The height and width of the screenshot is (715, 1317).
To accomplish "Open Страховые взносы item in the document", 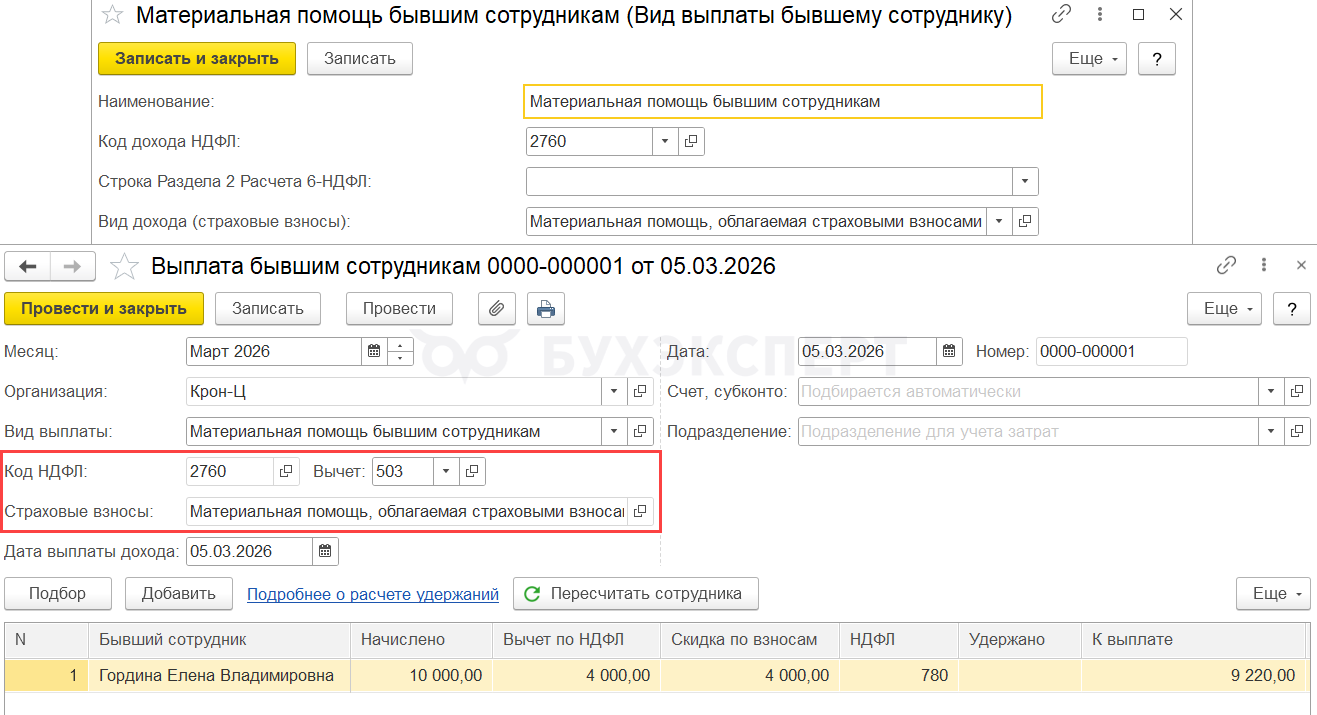I will pos(640,511).
